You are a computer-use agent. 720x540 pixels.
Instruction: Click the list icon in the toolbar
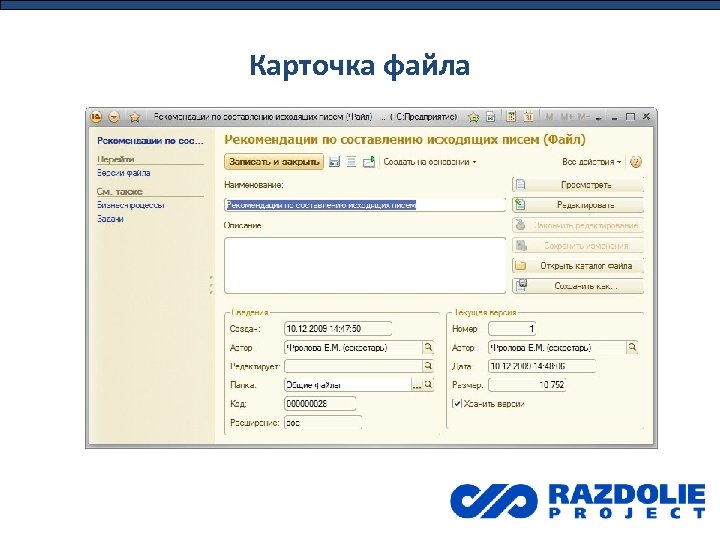[351, 162]
